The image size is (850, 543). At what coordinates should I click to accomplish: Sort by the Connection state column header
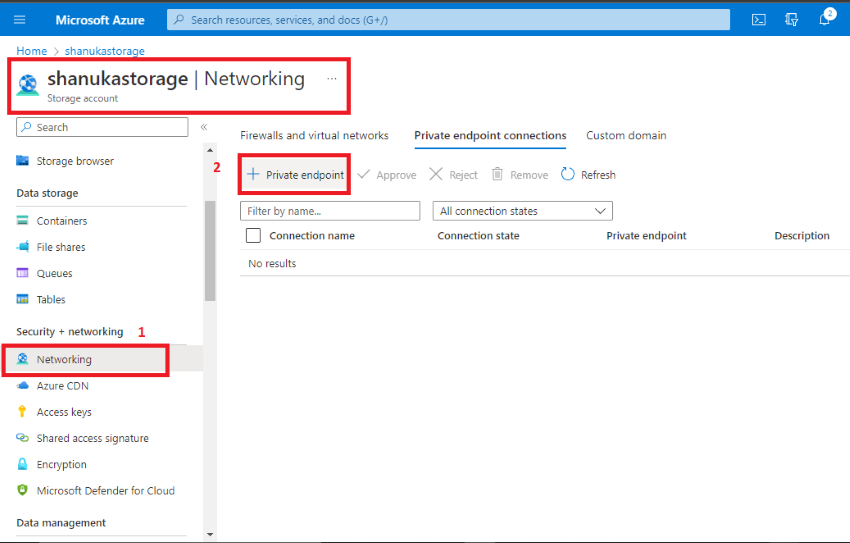pyautogui.click(x=478, y=236)
